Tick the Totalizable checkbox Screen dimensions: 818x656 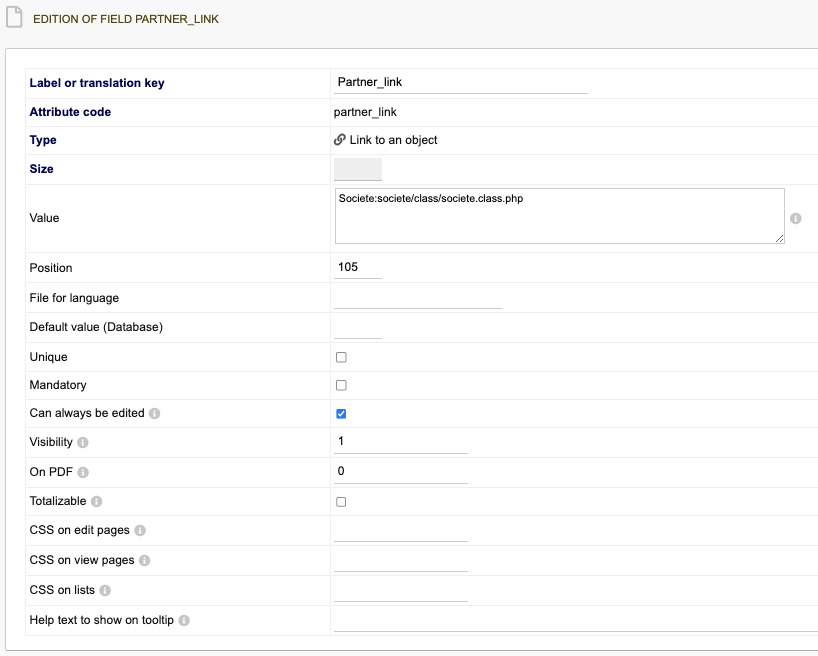click(341, 502)
